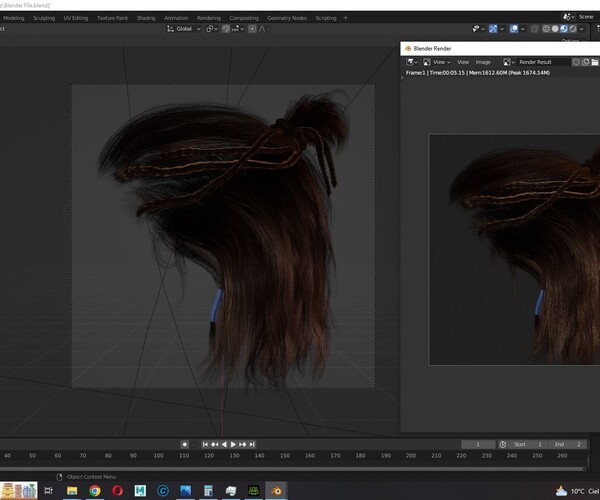600x500 pixels.
Task: Open Calculator from taskbar
Action: [208, 490]
